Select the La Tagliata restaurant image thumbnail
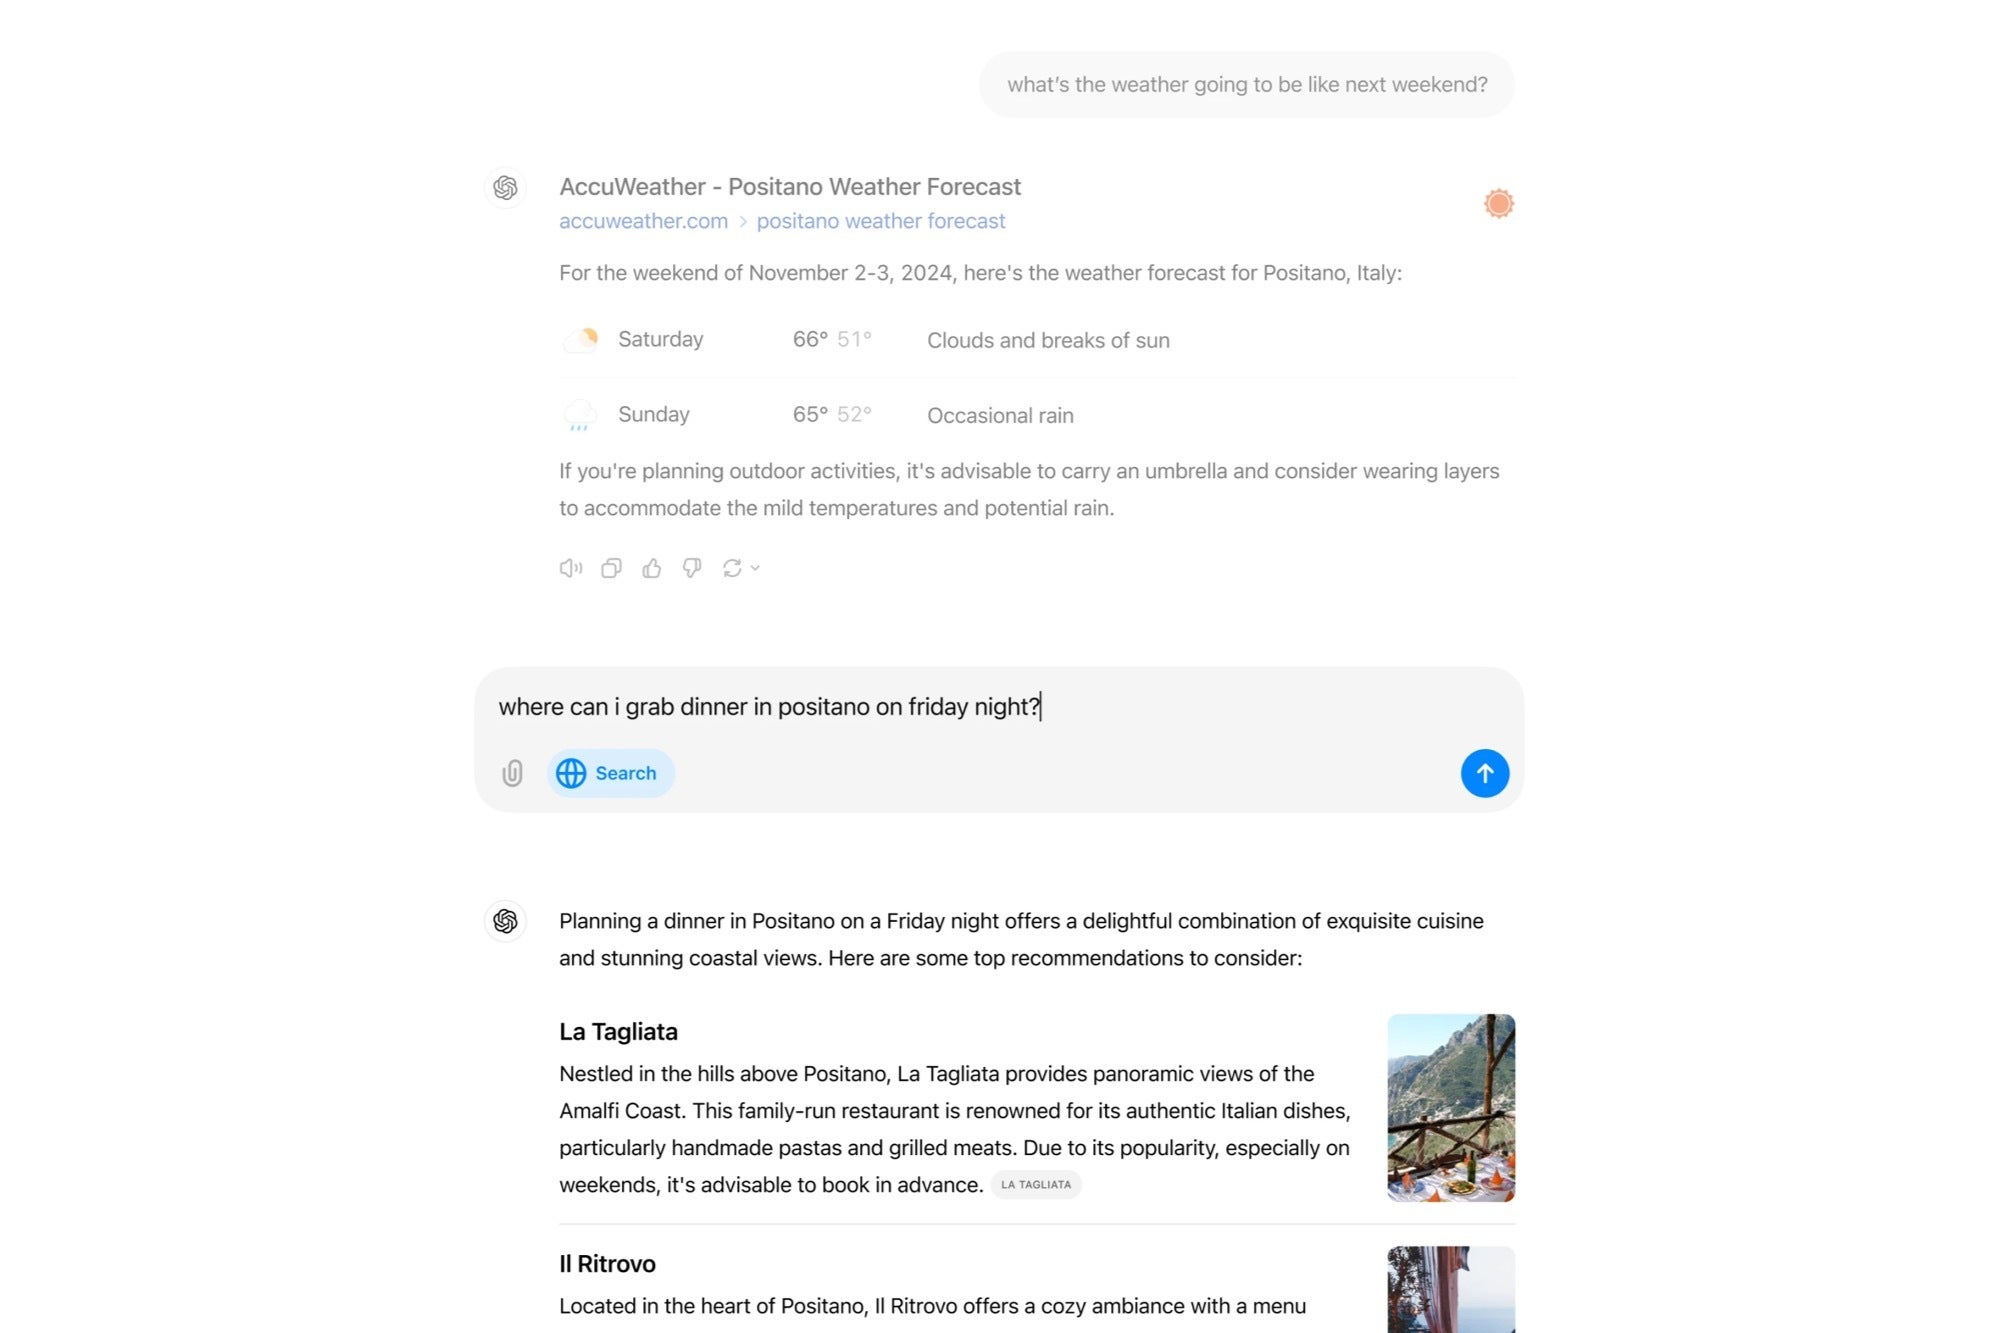 click(x=1450, y=1107)
